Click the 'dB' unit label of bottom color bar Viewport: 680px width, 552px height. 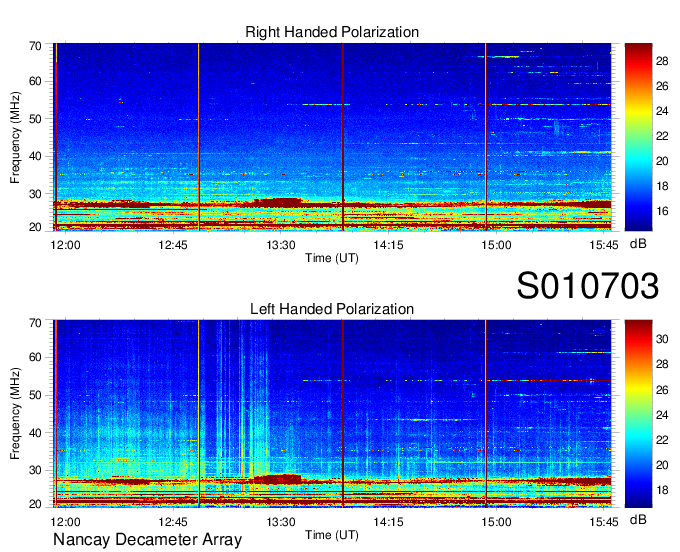tap(638, 519)
